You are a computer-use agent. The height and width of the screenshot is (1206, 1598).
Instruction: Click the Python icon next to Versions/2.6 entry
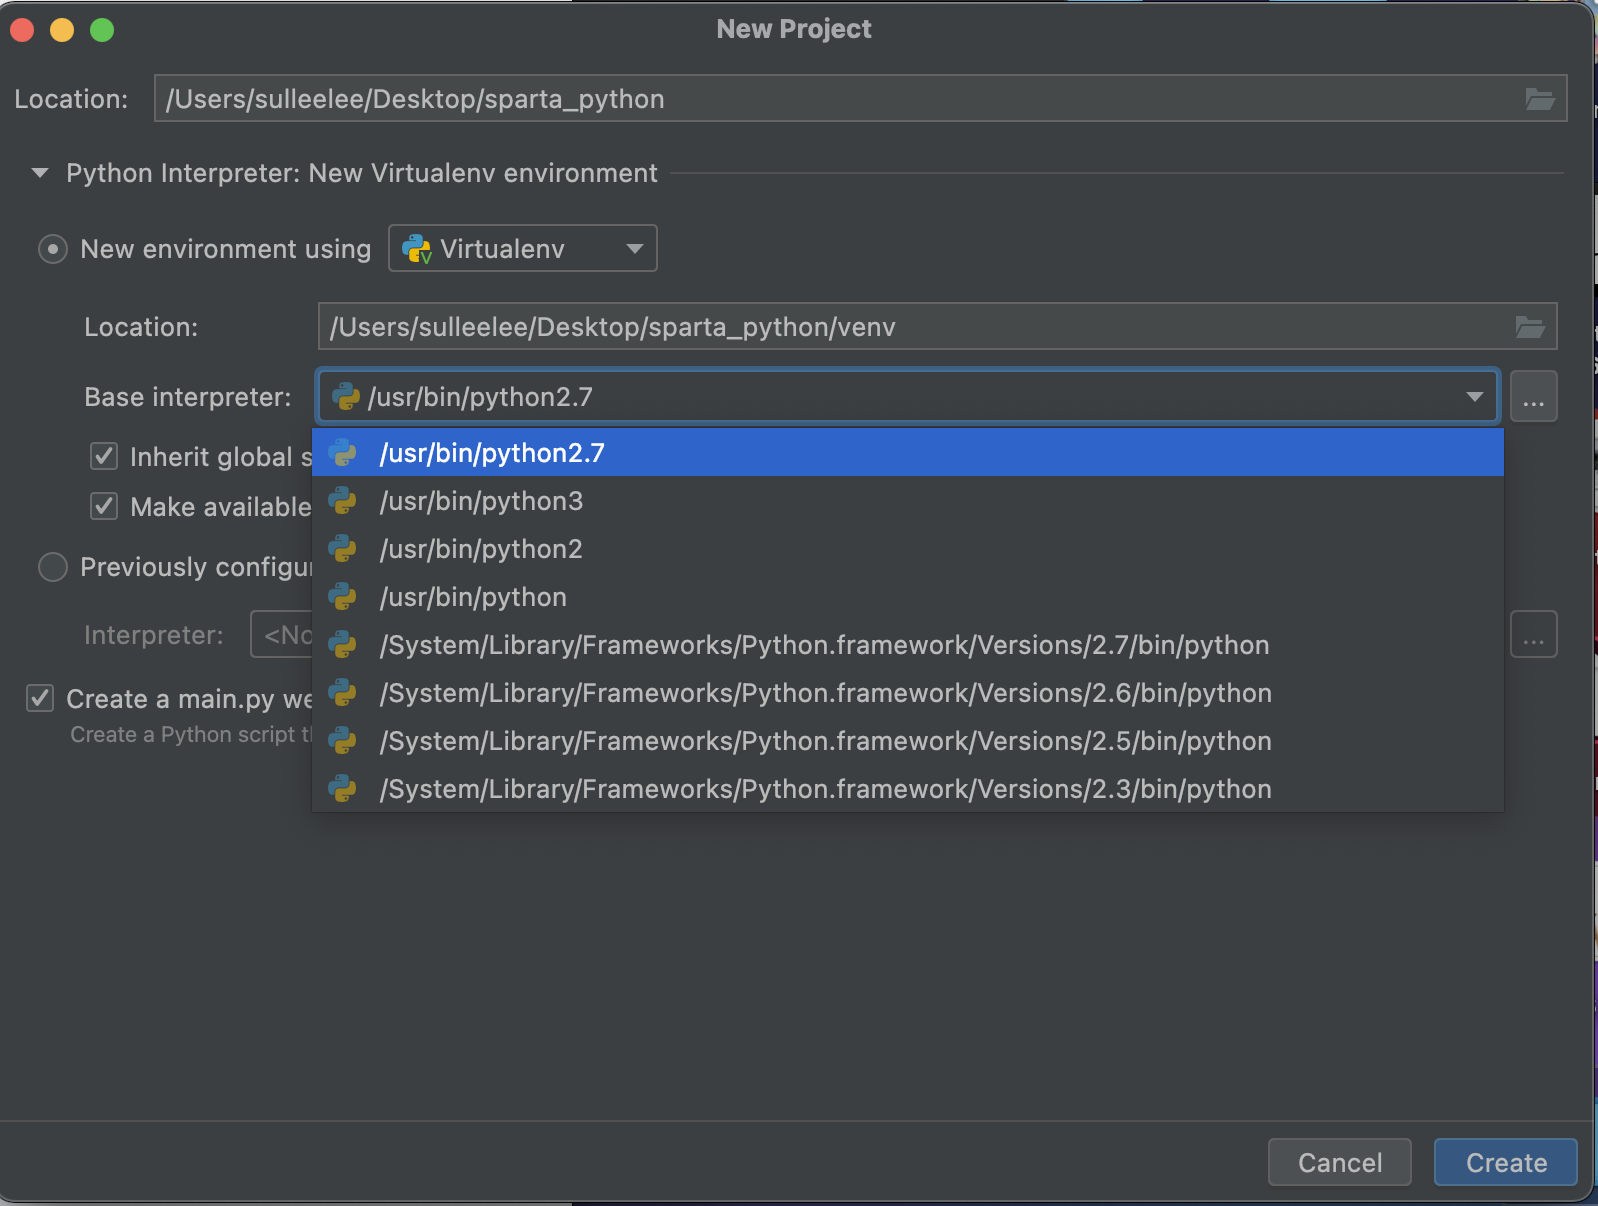click(343, 692)
